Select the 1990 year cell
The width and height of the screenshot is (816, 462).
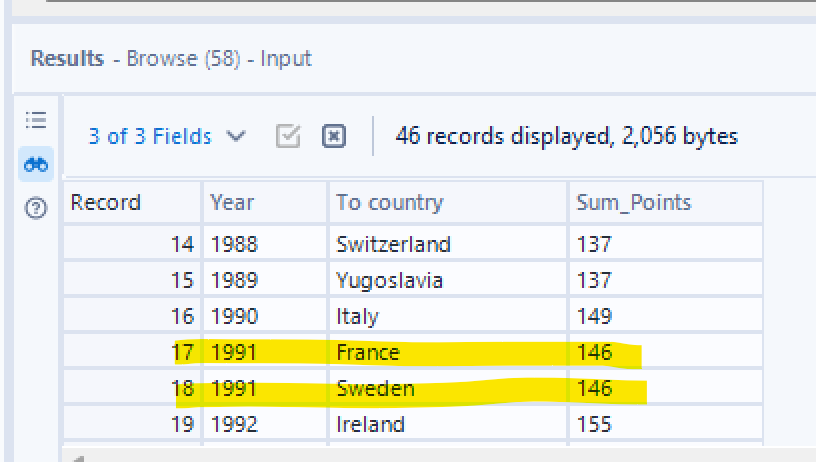[x=265, y=316]
